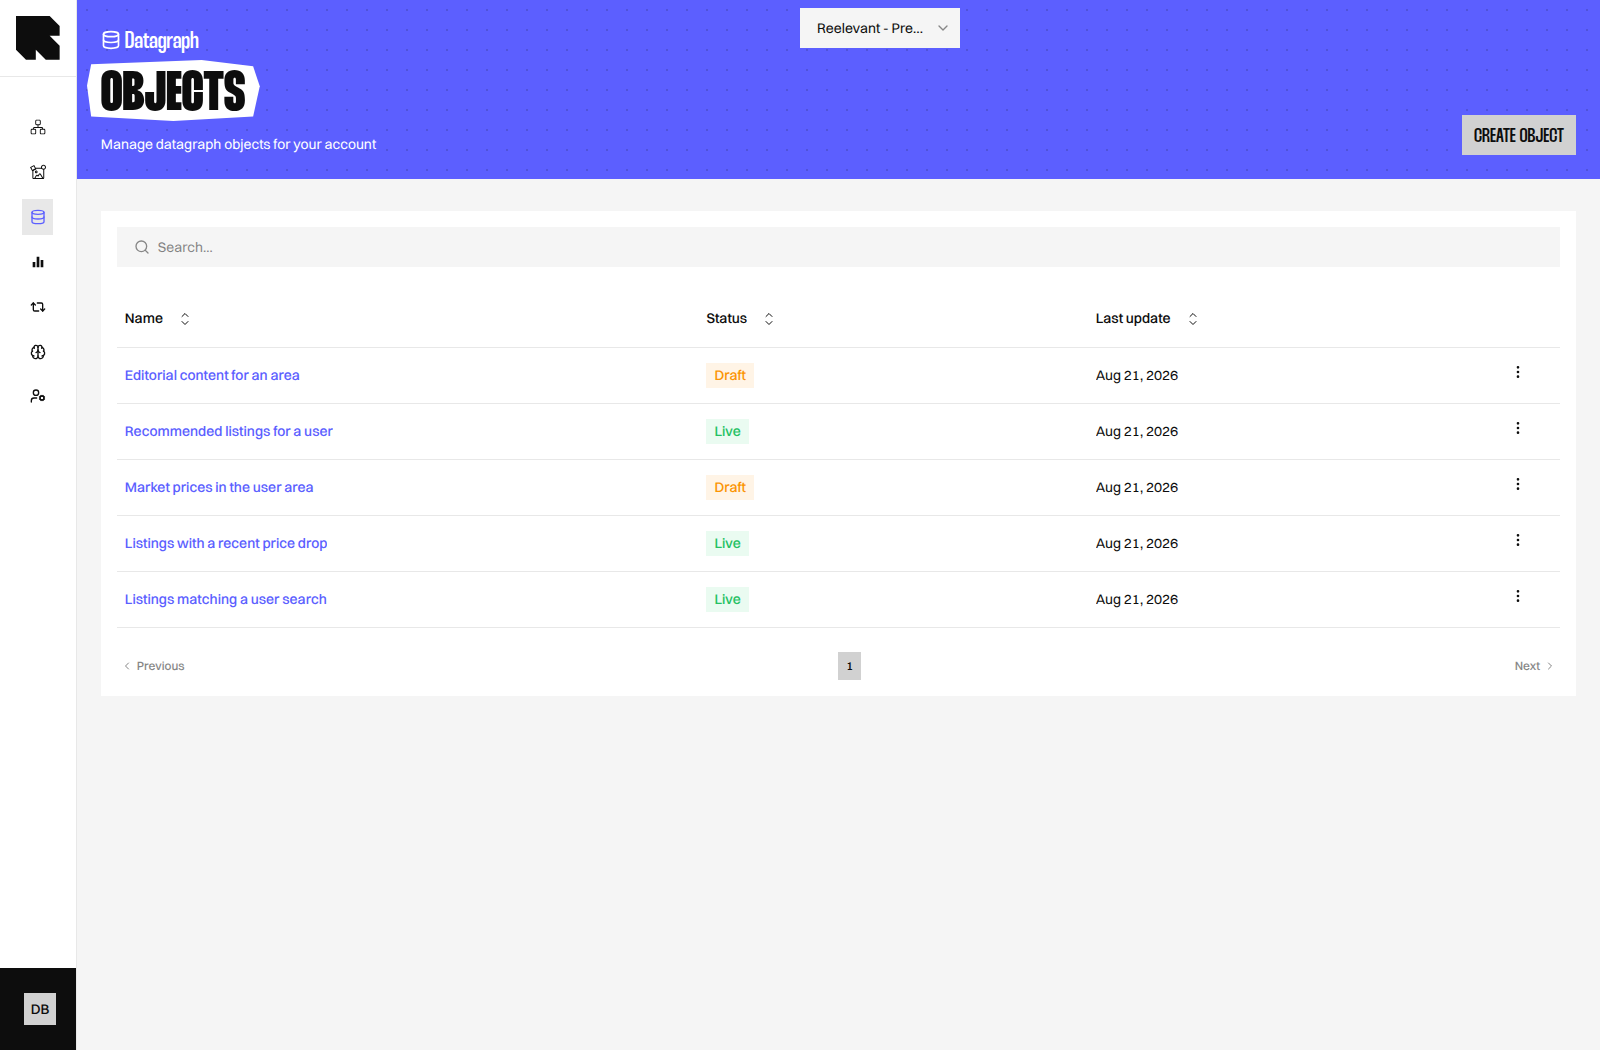Viewport: 1600px width, 1050px height.
Task: Click the black Reelevant logo at top left
Action: (x=38, y=38)
